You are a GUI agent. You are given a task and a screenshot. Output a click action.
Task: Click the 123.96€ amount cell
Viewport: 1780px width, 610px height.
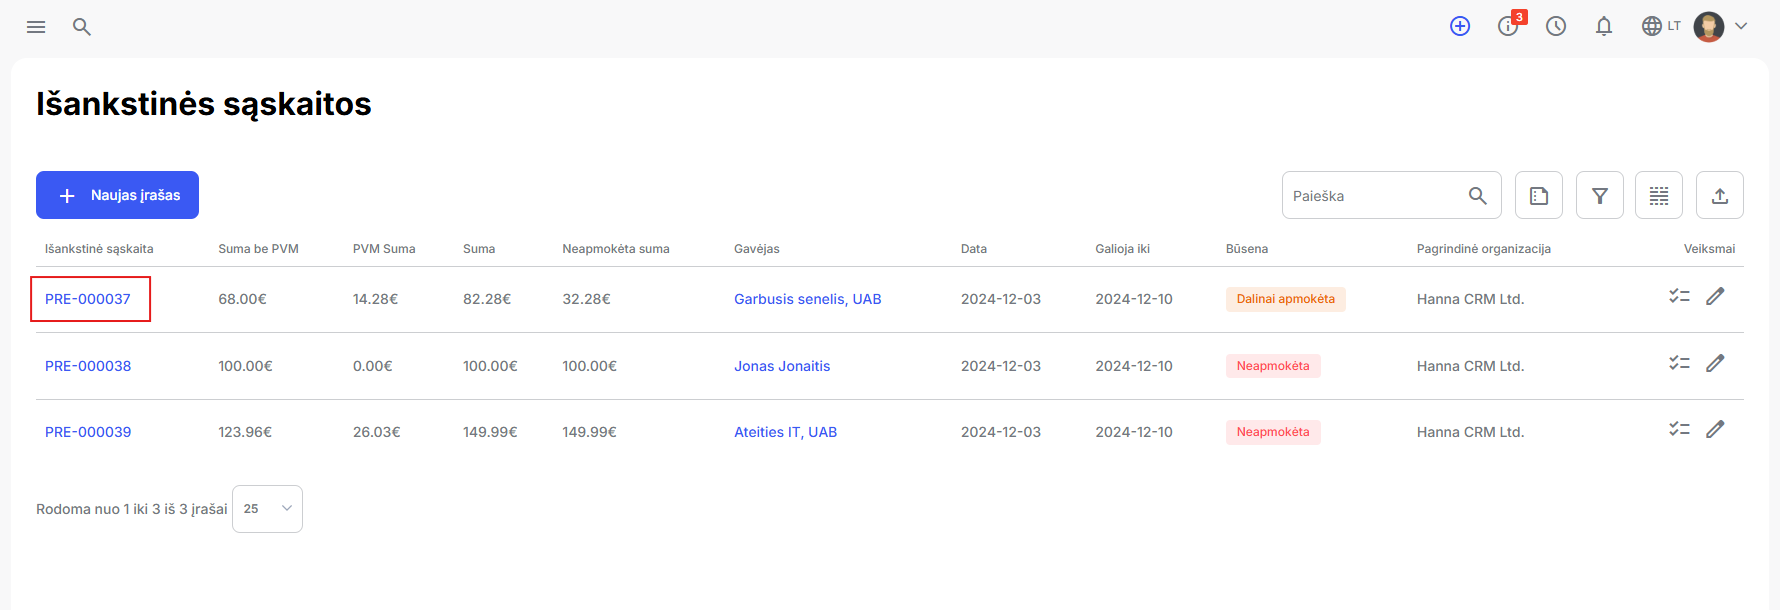click(245, 432)
